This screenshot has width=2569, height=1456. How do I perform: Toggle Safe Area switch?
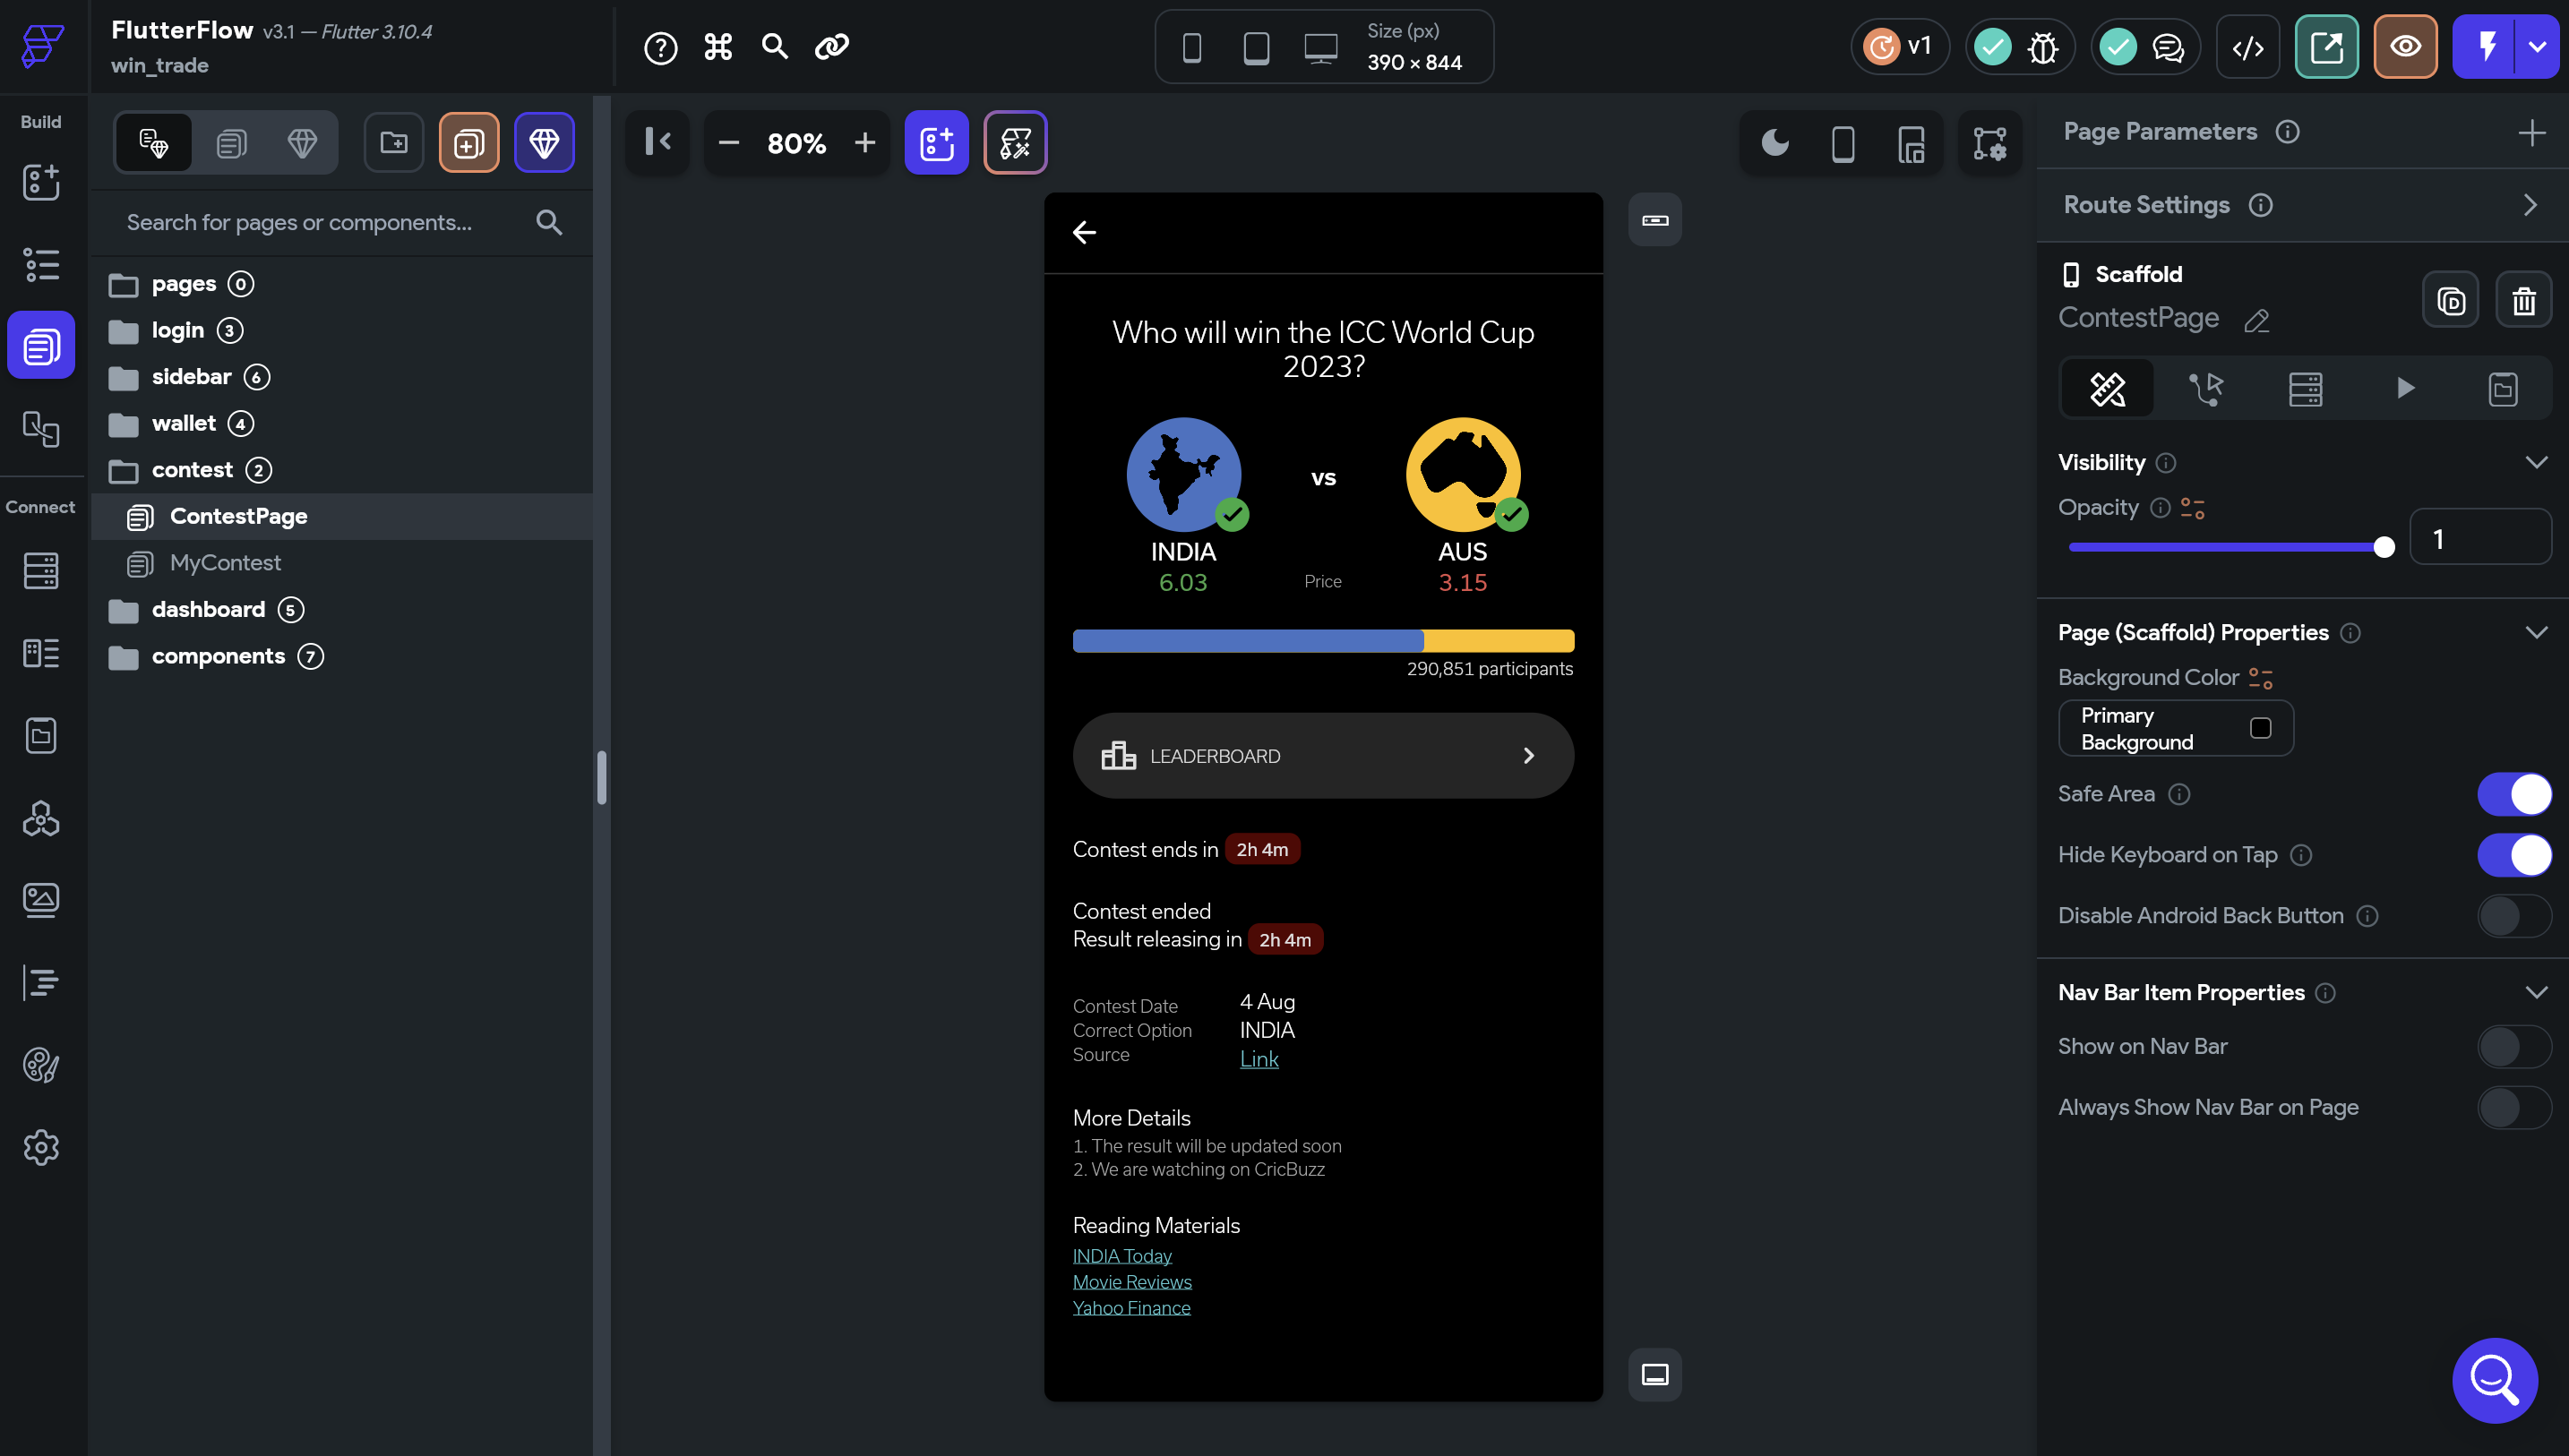point(2514,794)
